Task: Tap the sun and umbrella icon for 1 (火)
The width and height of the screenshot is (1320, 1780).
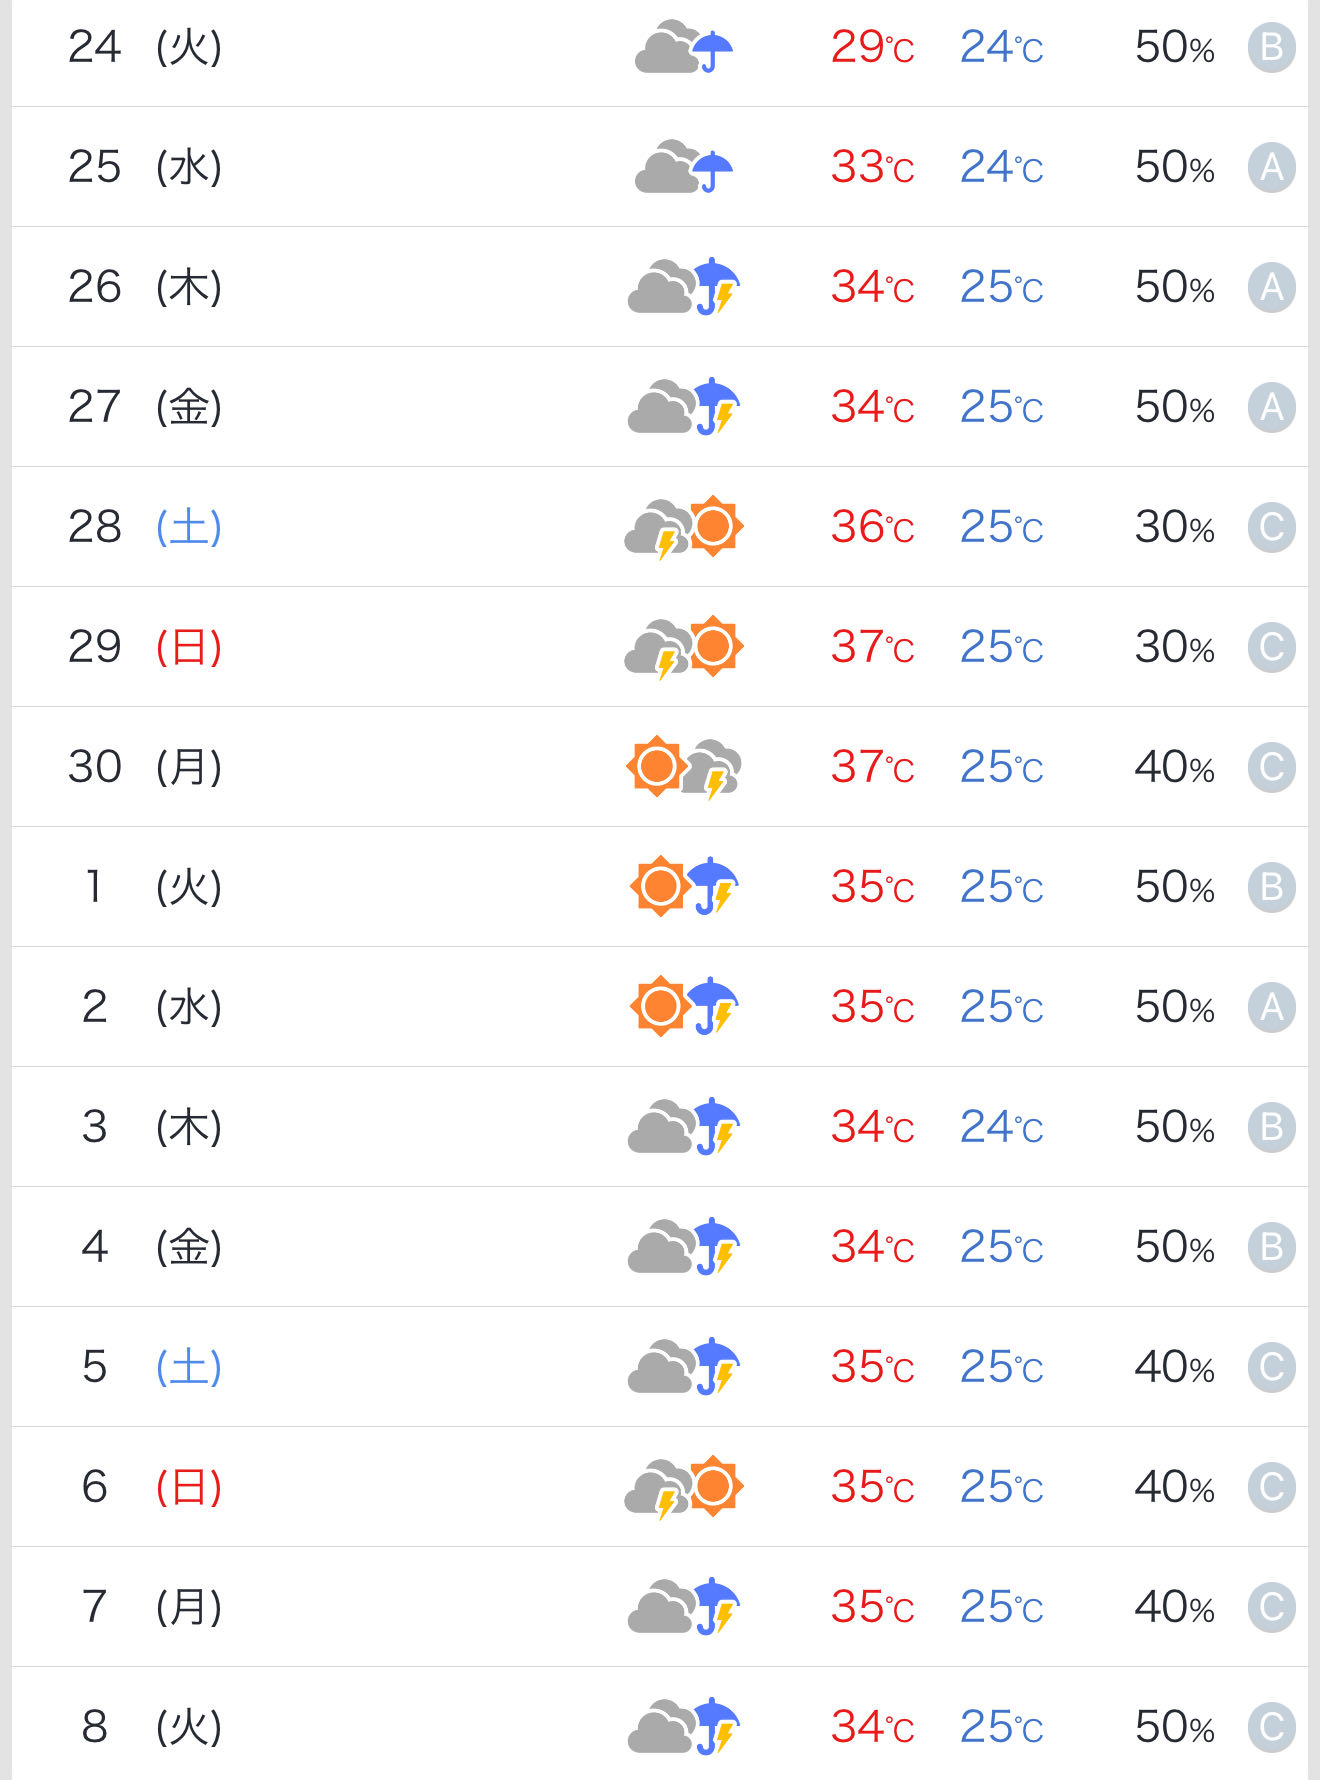Action: tap(684, 887)
